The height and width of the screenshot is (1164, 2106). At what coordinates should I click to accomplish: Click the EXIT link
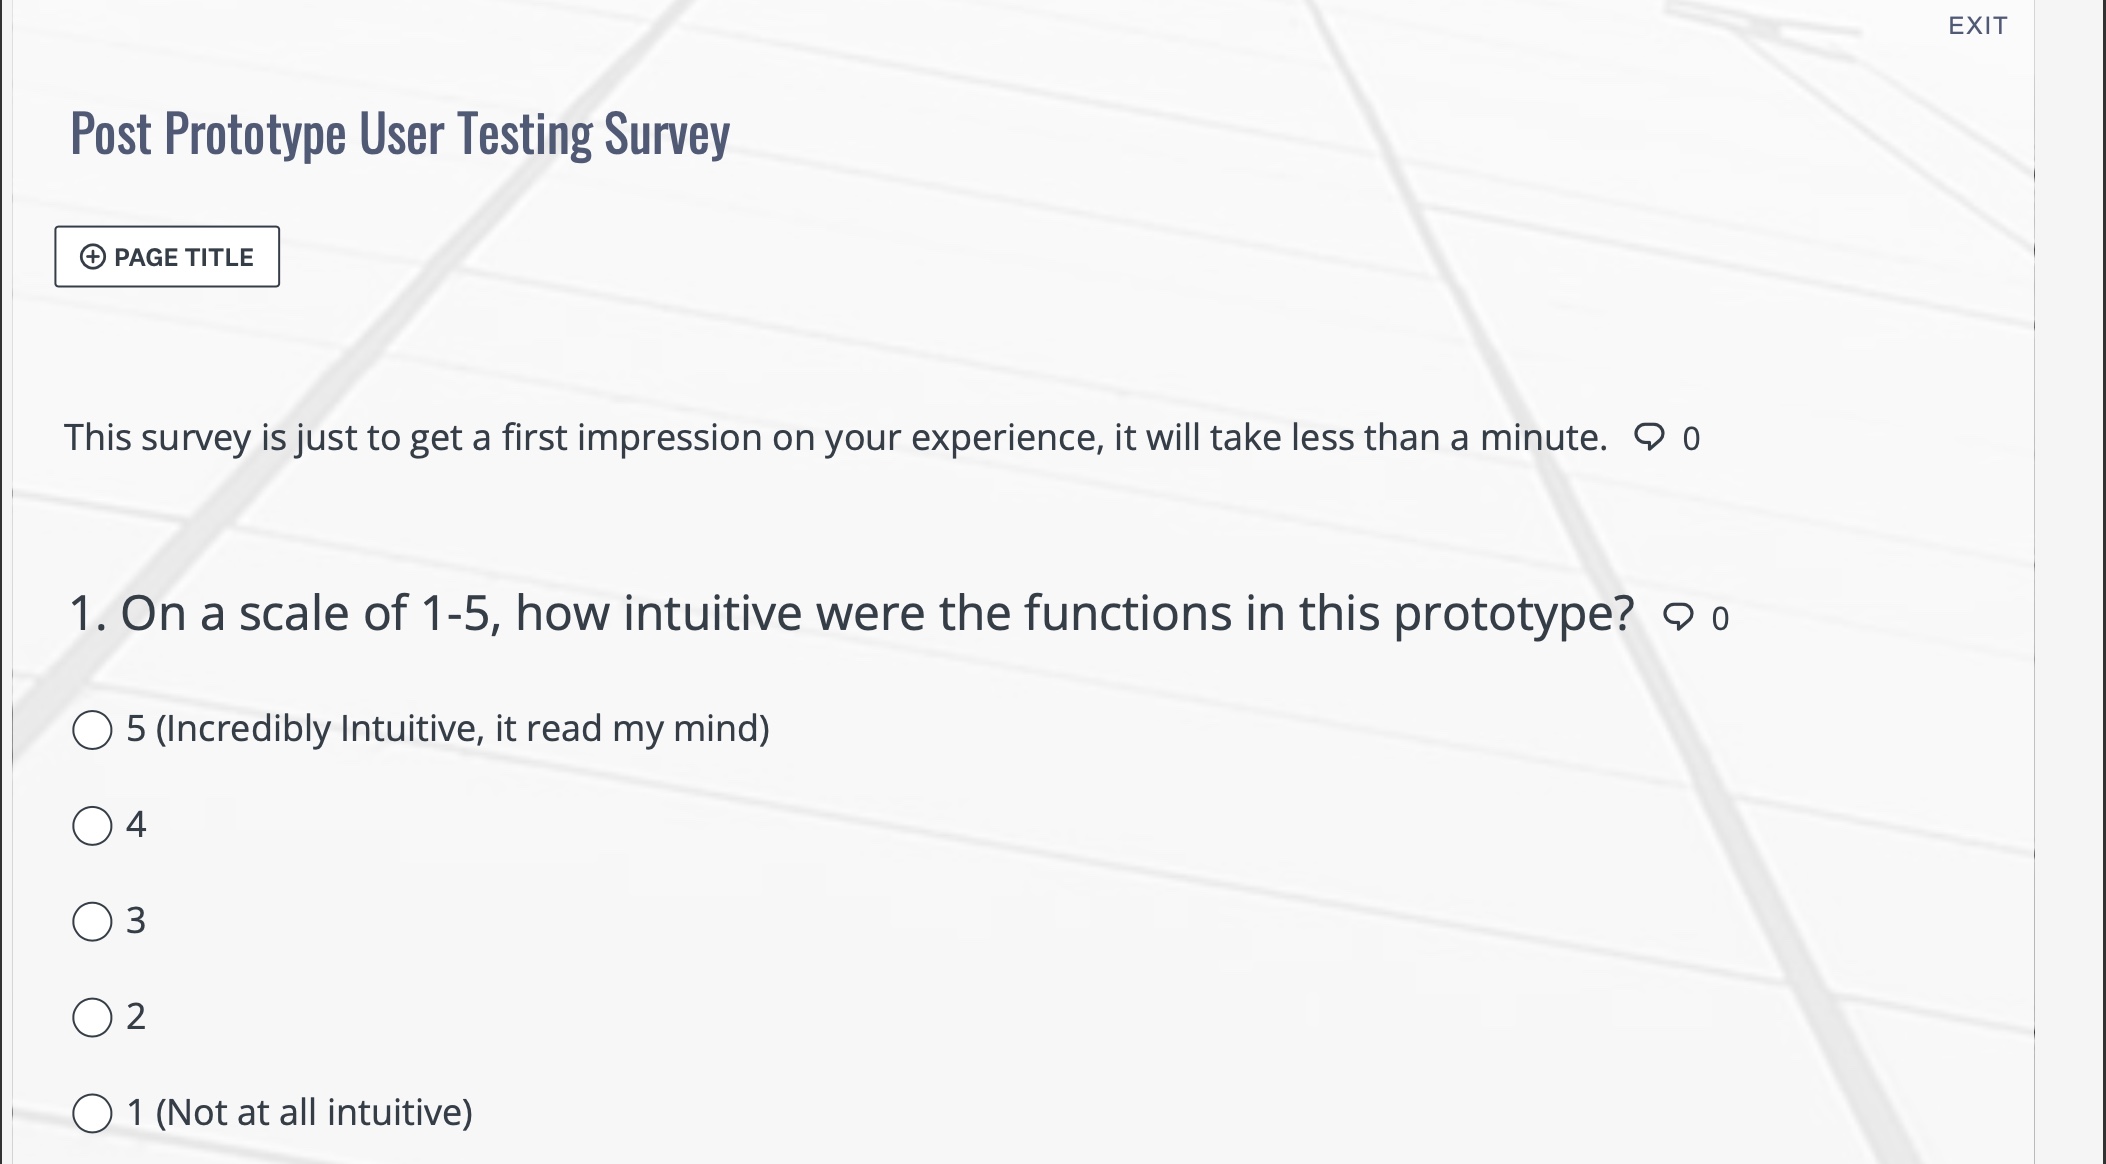click(1977, 26)
